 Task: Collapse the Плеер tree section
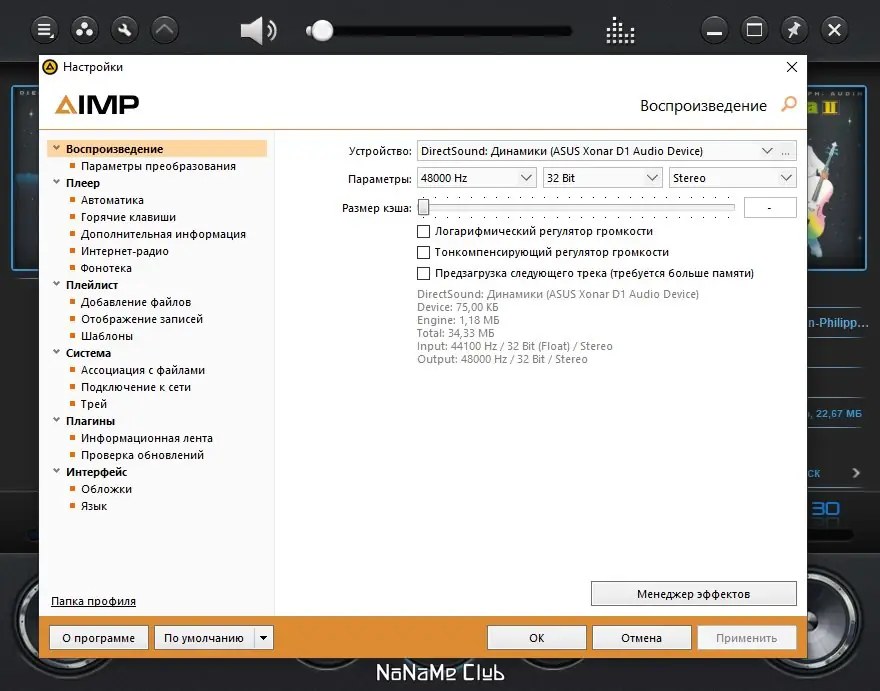[56, 182]
